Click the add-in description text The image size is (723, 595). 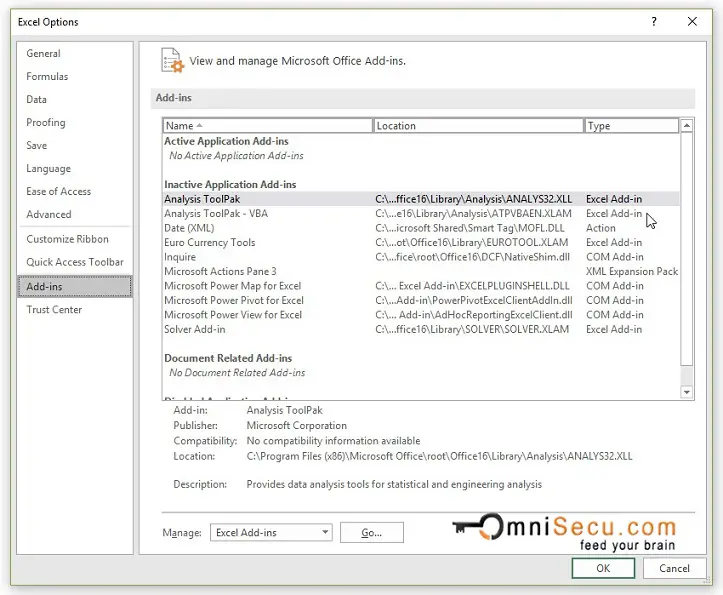[x=394, y=485]
